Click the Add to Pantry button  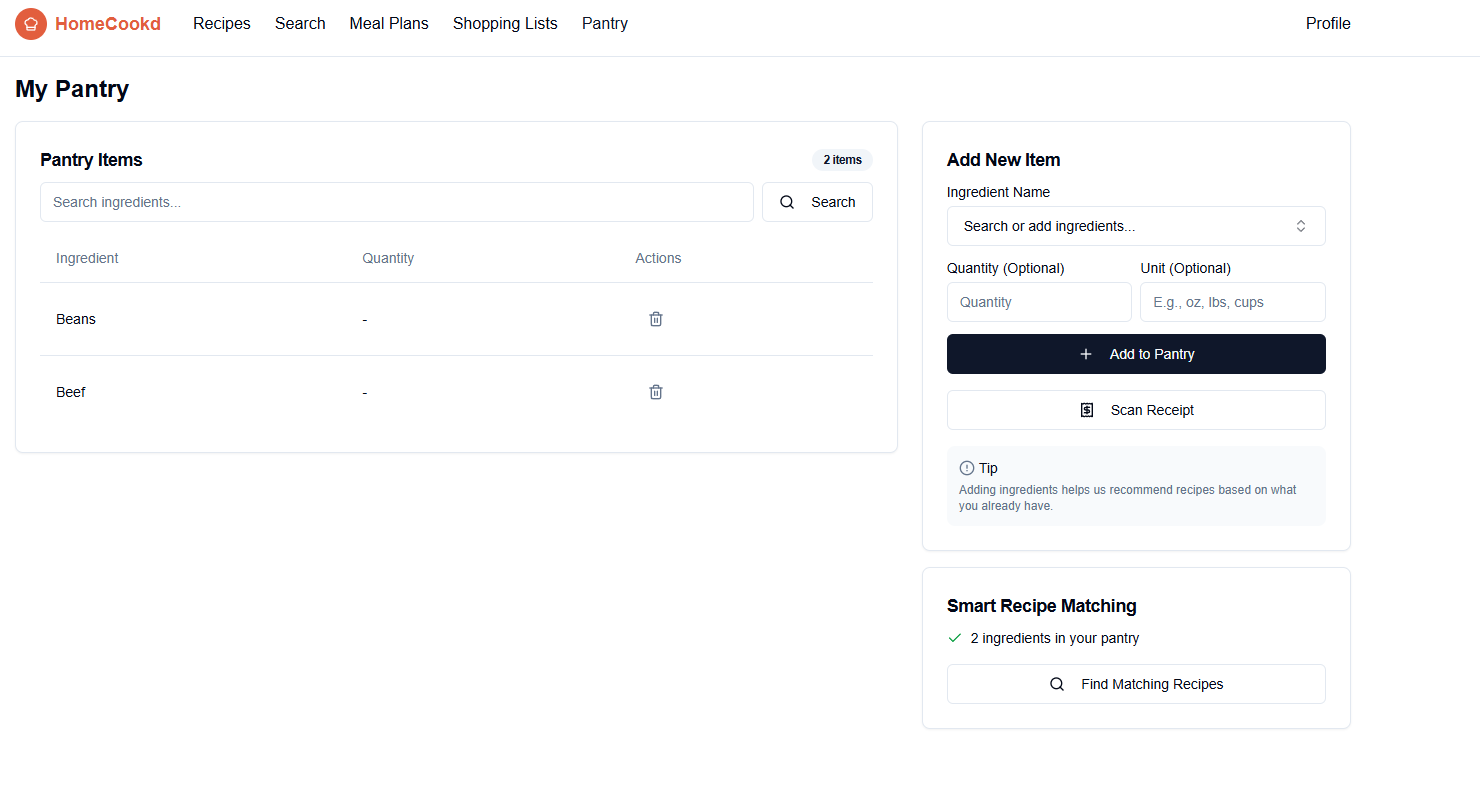click(x=1136, y=354)
